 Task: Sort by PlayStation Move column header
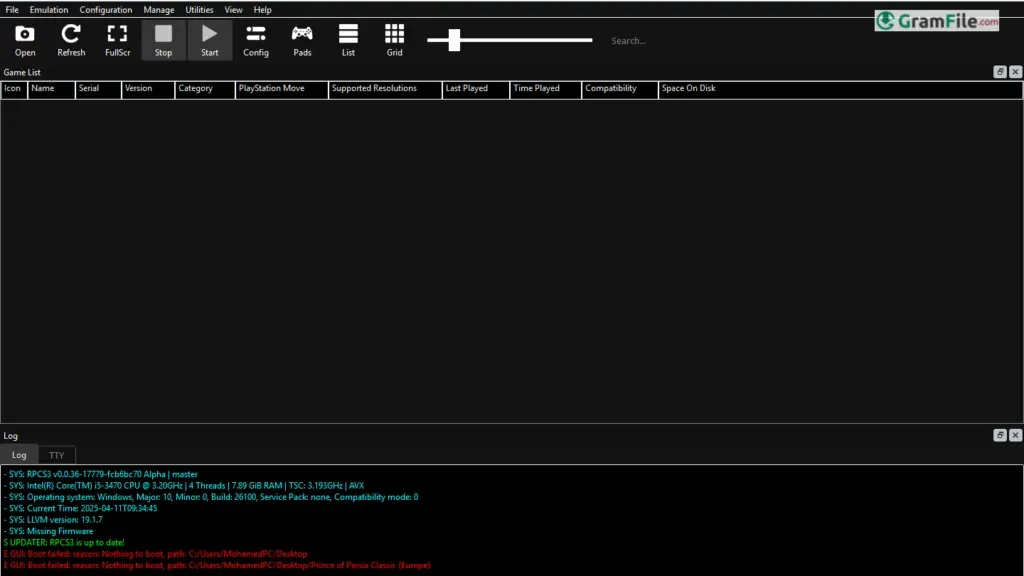[281, 89]
